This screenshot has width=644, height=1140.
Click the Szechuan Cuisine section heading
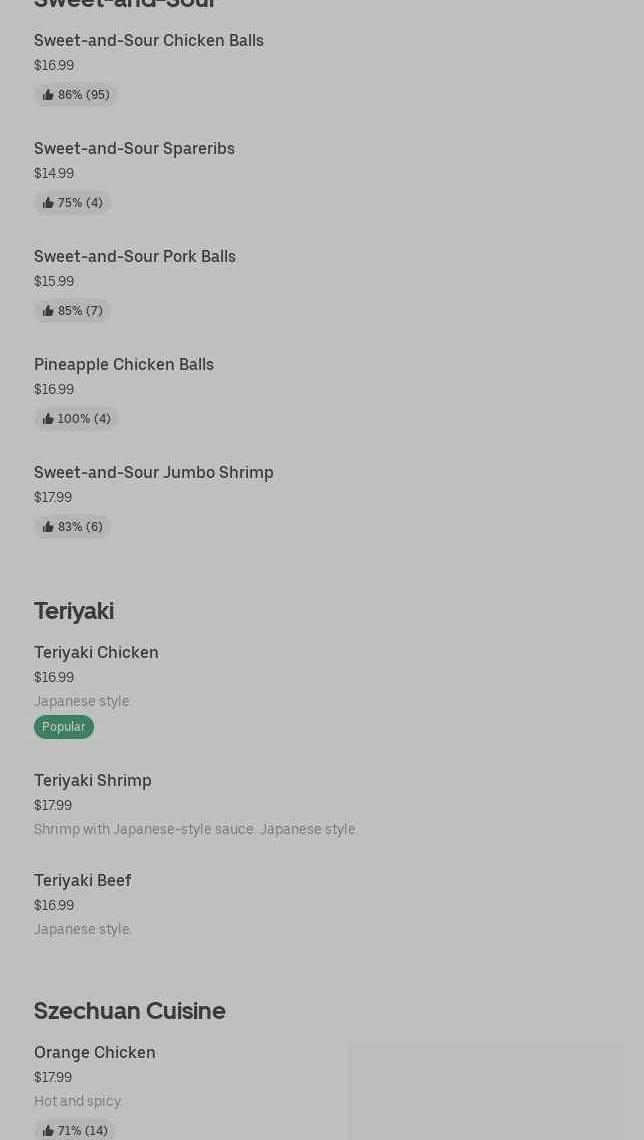(129, 1011)
